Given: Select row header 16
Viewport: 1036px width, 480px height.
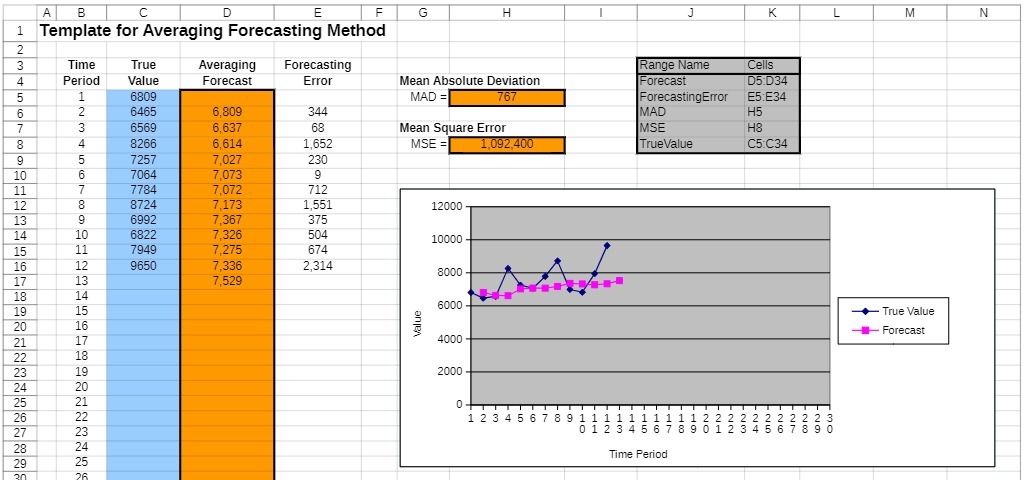Looking at the screenshot, I should tap(19, 266).
